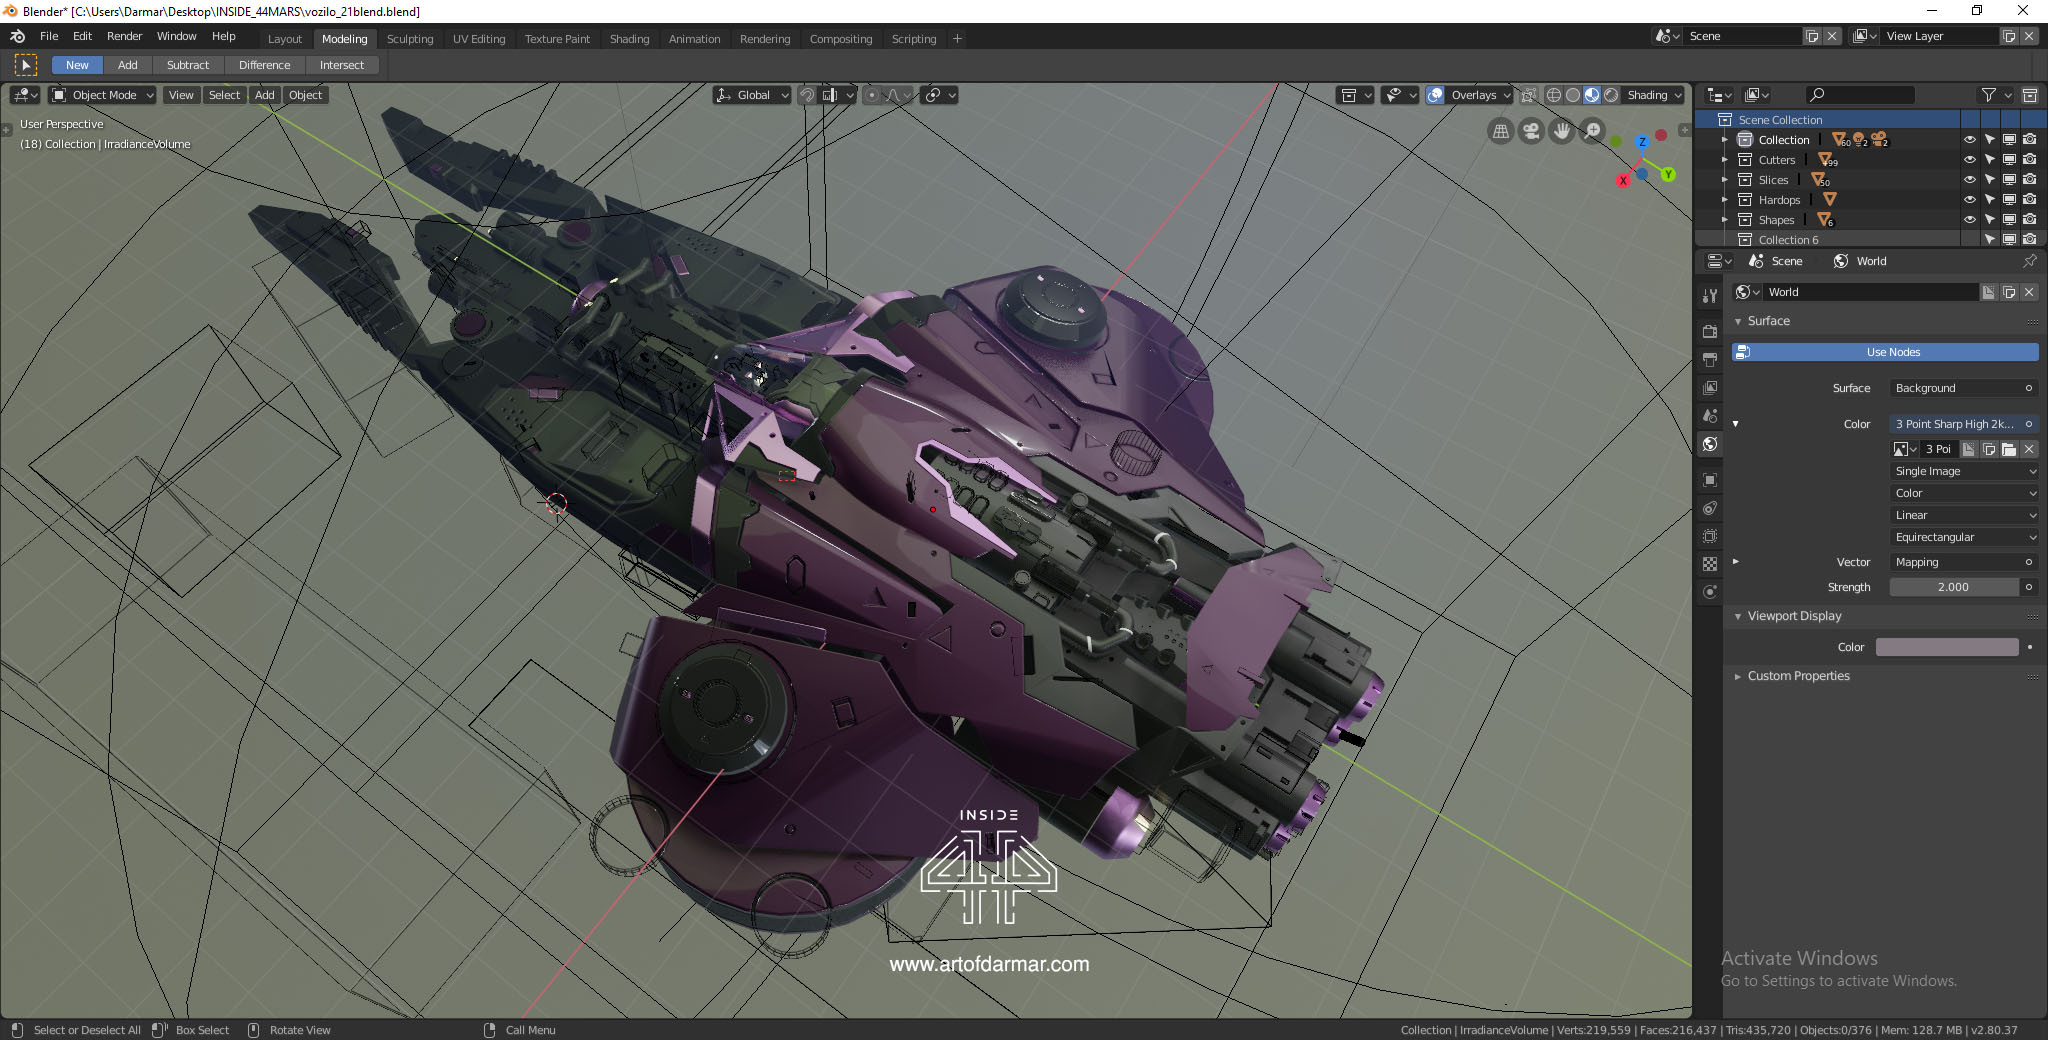Open the Render menu
The width and height of the screenshot is (2048, 1040).
pyautogui.click(x=124, y=36)
